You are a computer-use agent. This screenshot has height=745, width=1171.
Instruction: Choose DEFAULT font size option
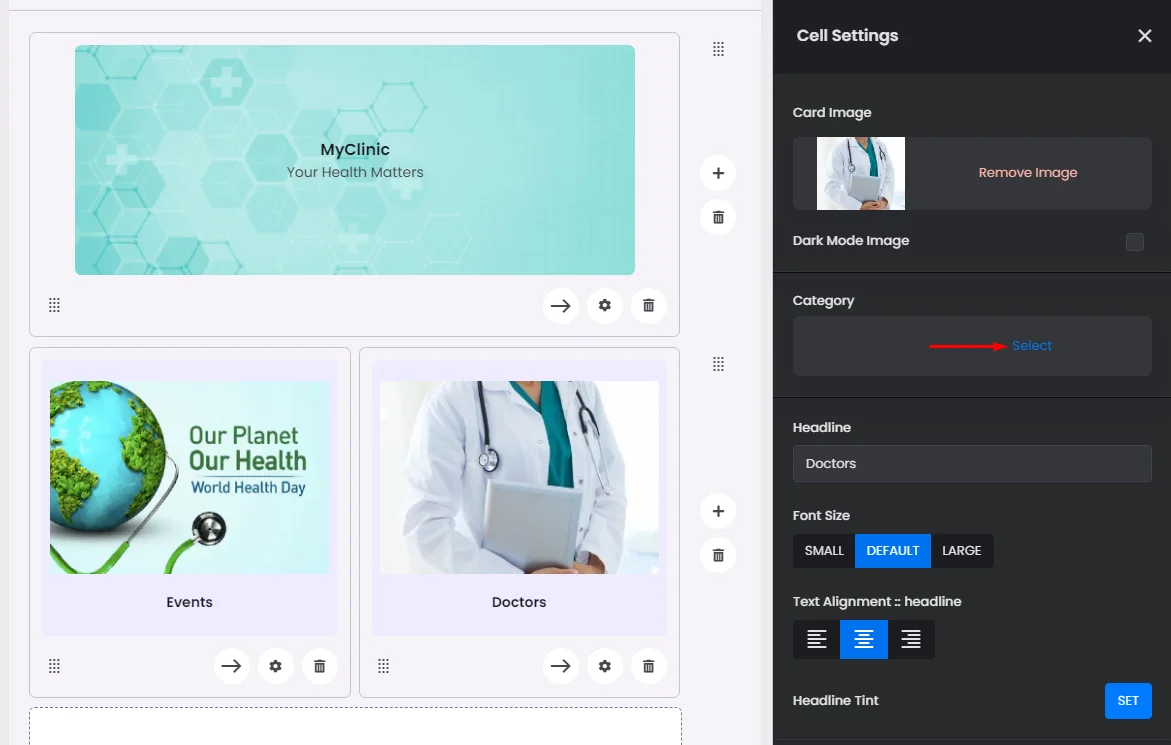tap(893, 551)
